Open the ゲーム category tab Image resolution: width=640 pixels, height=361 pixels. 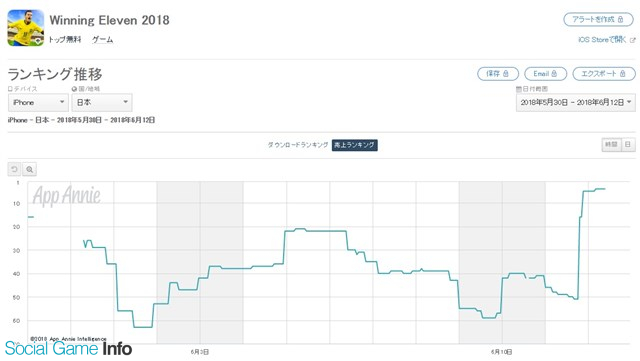(102, 40)
